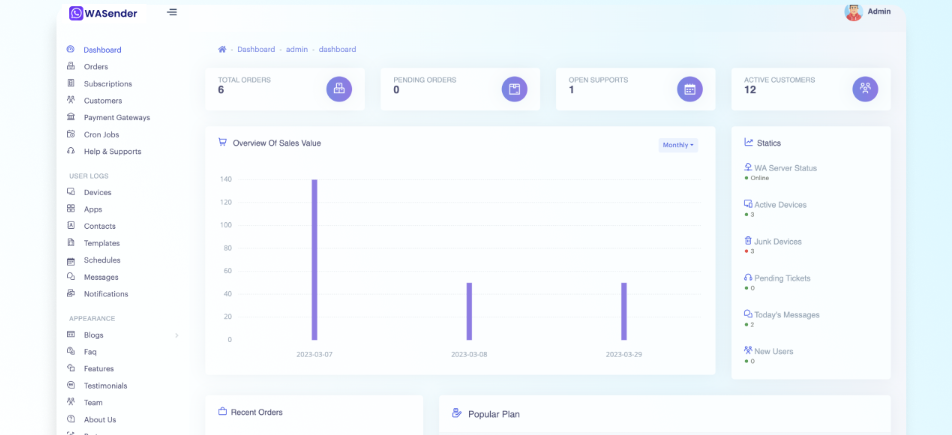Toggle the sidebar hamburger menu
The image size is (952, 435).
click(x=172, y=12)
